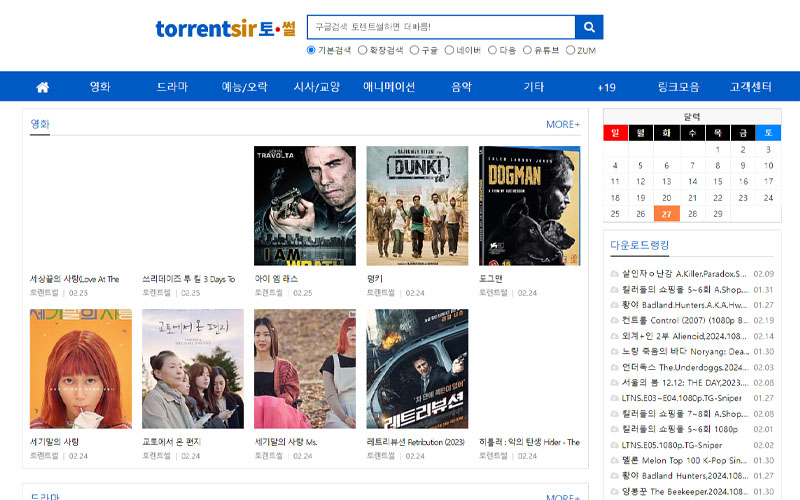Open the +19 menu
Screen dimensions: 800x500
[x=606, y=87]
